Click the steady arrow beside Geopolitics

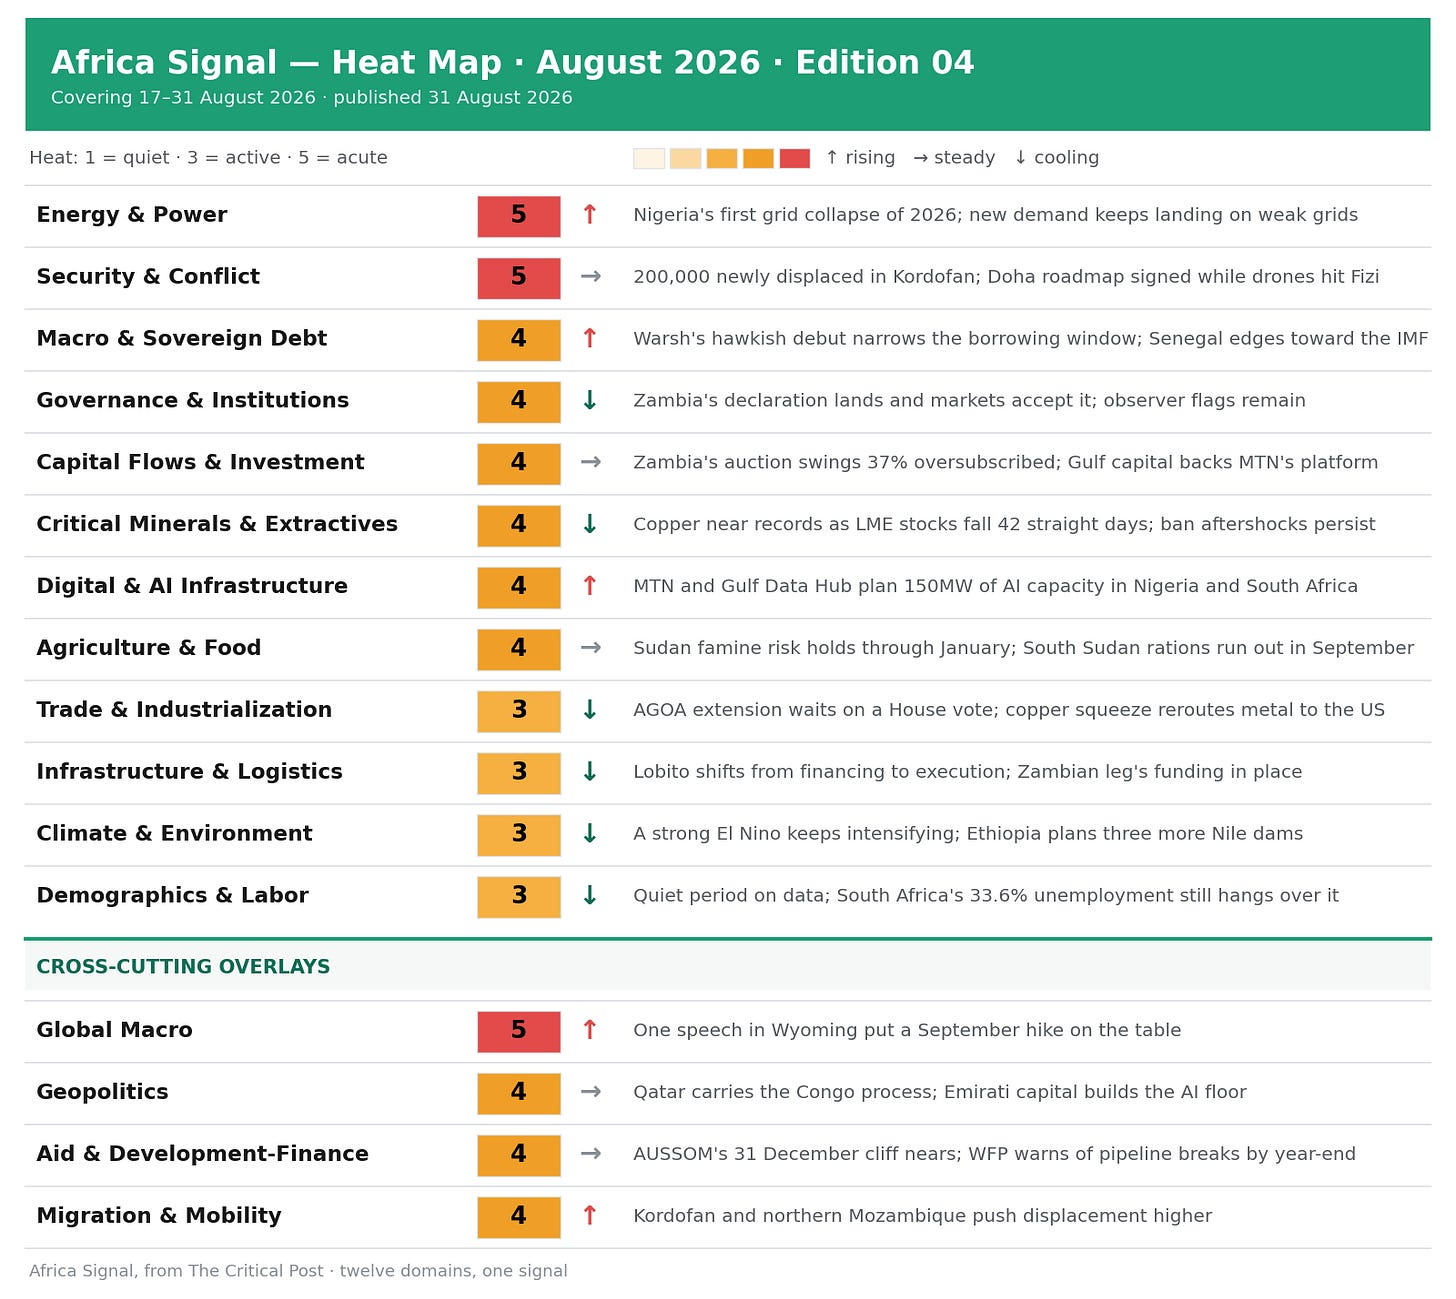(x=591, y=1092)
